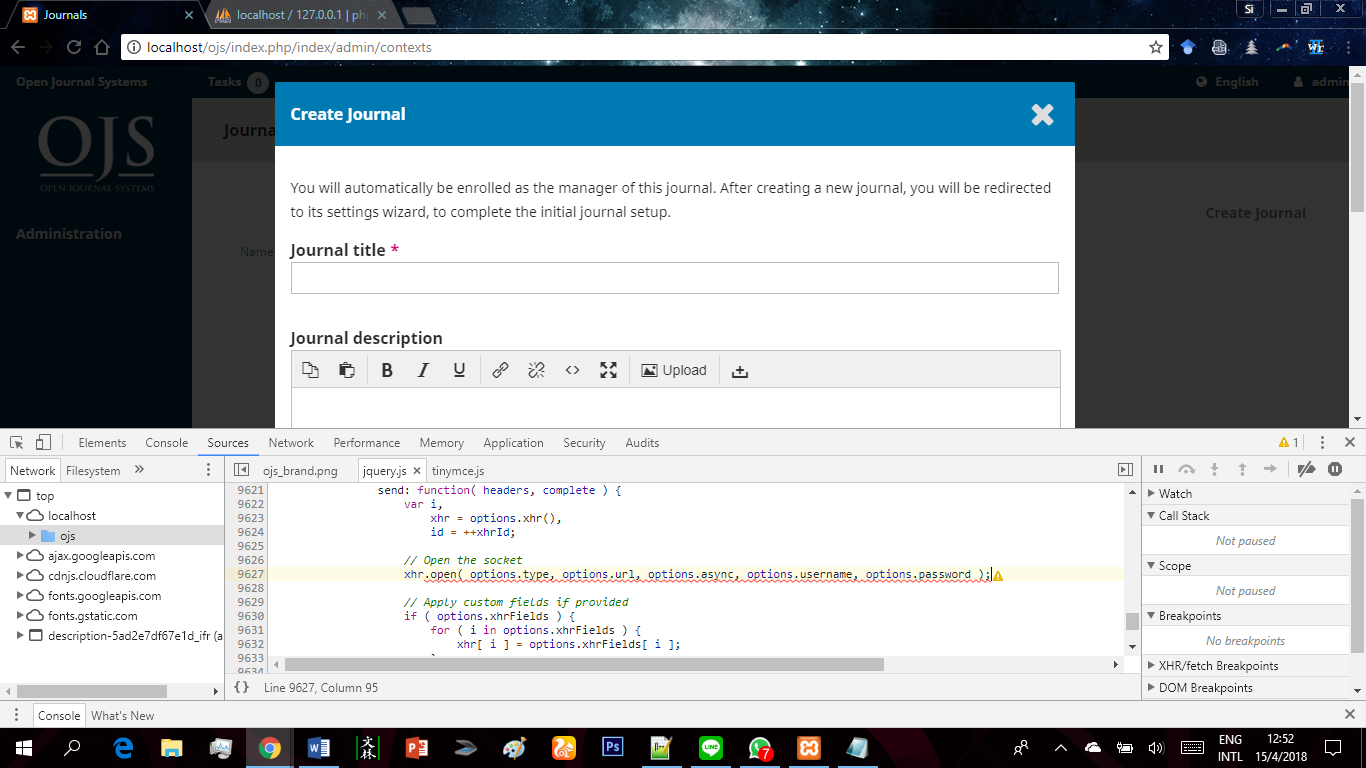
Task: Pause script execution button
Action: coord(1158,469)
